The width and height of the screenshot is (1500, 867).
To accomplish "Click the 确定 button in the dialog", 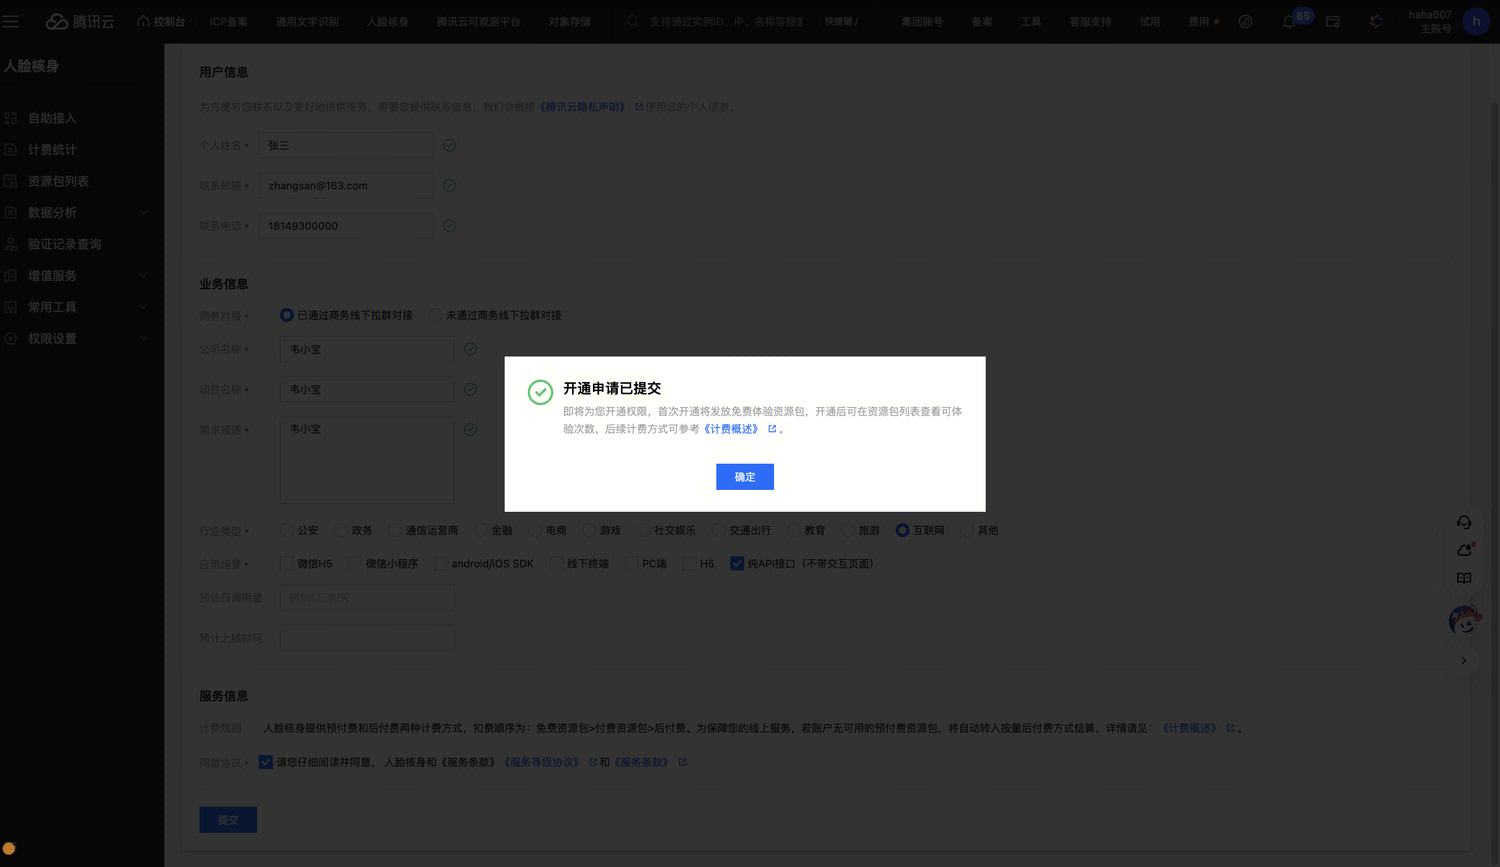I will pos(744,477).
